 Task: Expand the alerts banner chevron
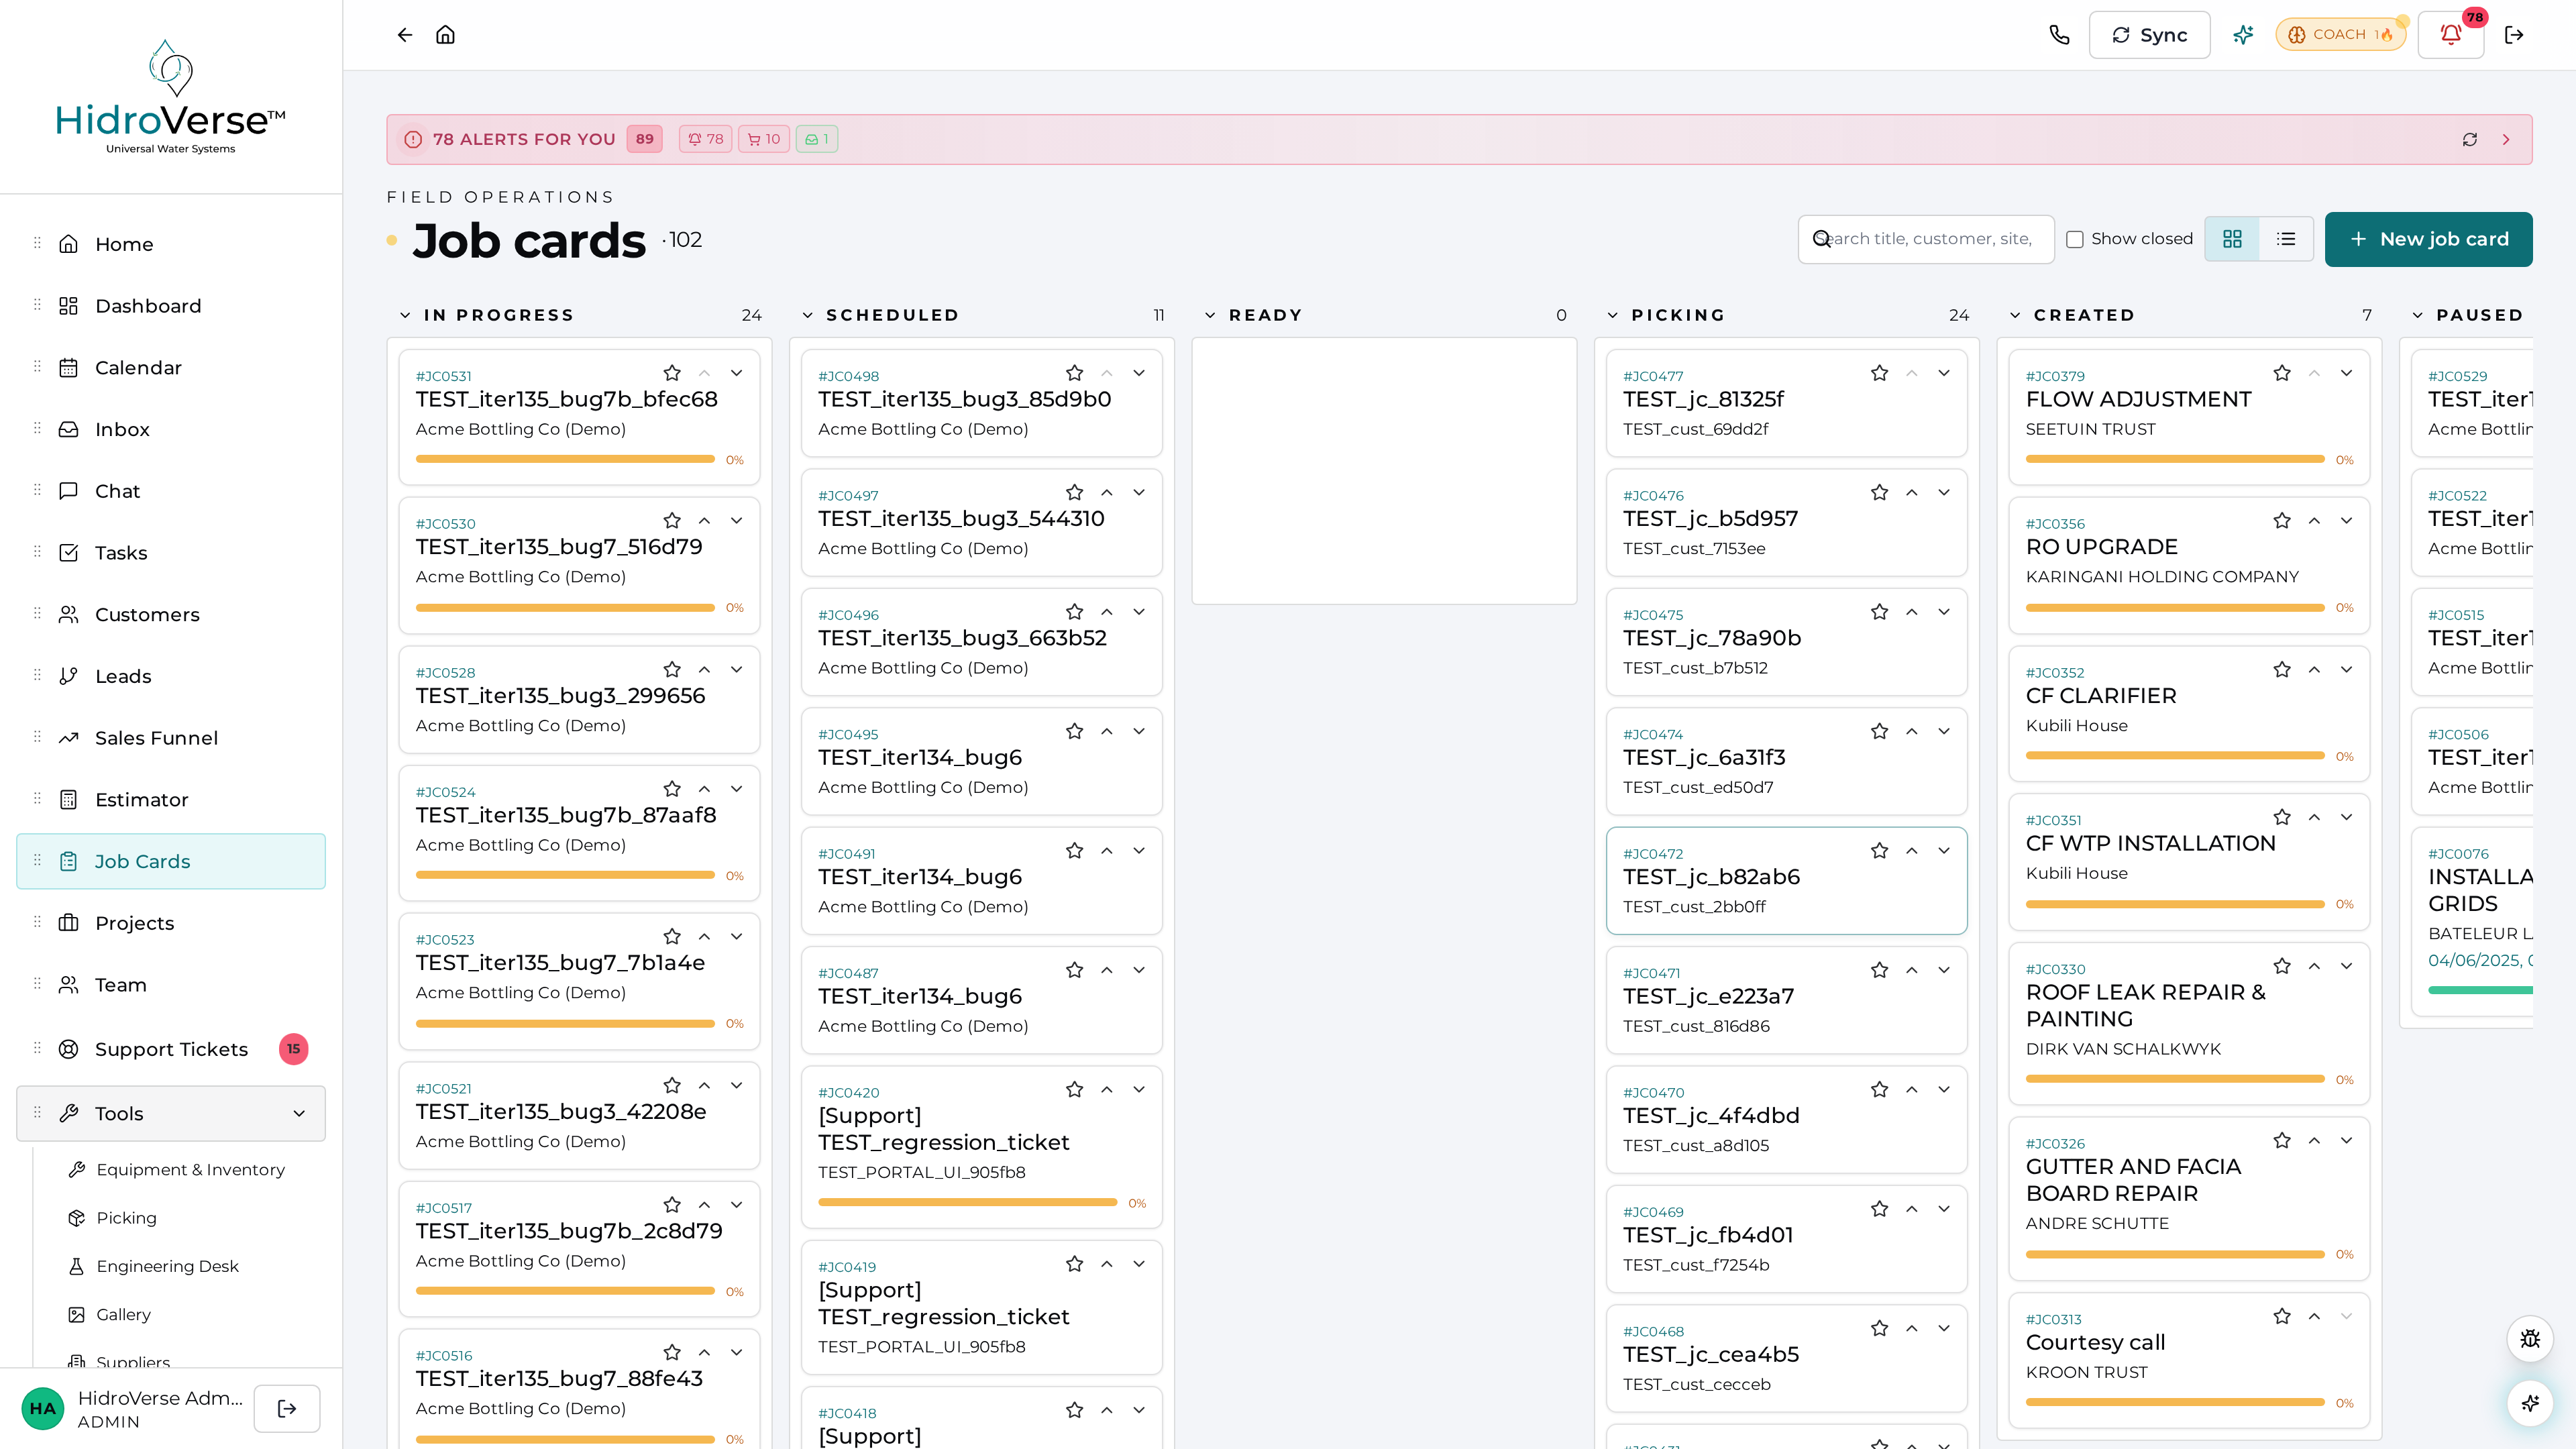[2506, 139]
